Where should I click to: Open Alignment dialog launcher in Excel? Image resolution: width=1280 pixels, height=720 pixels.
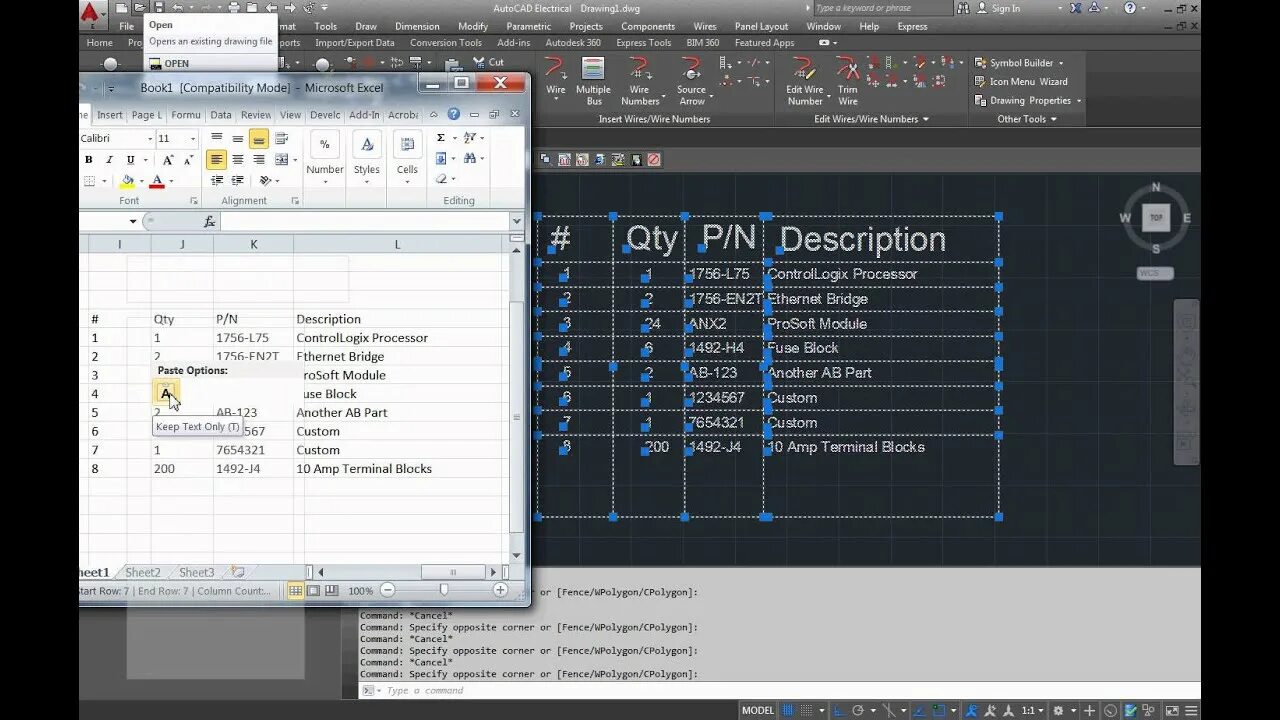(295, 201)
